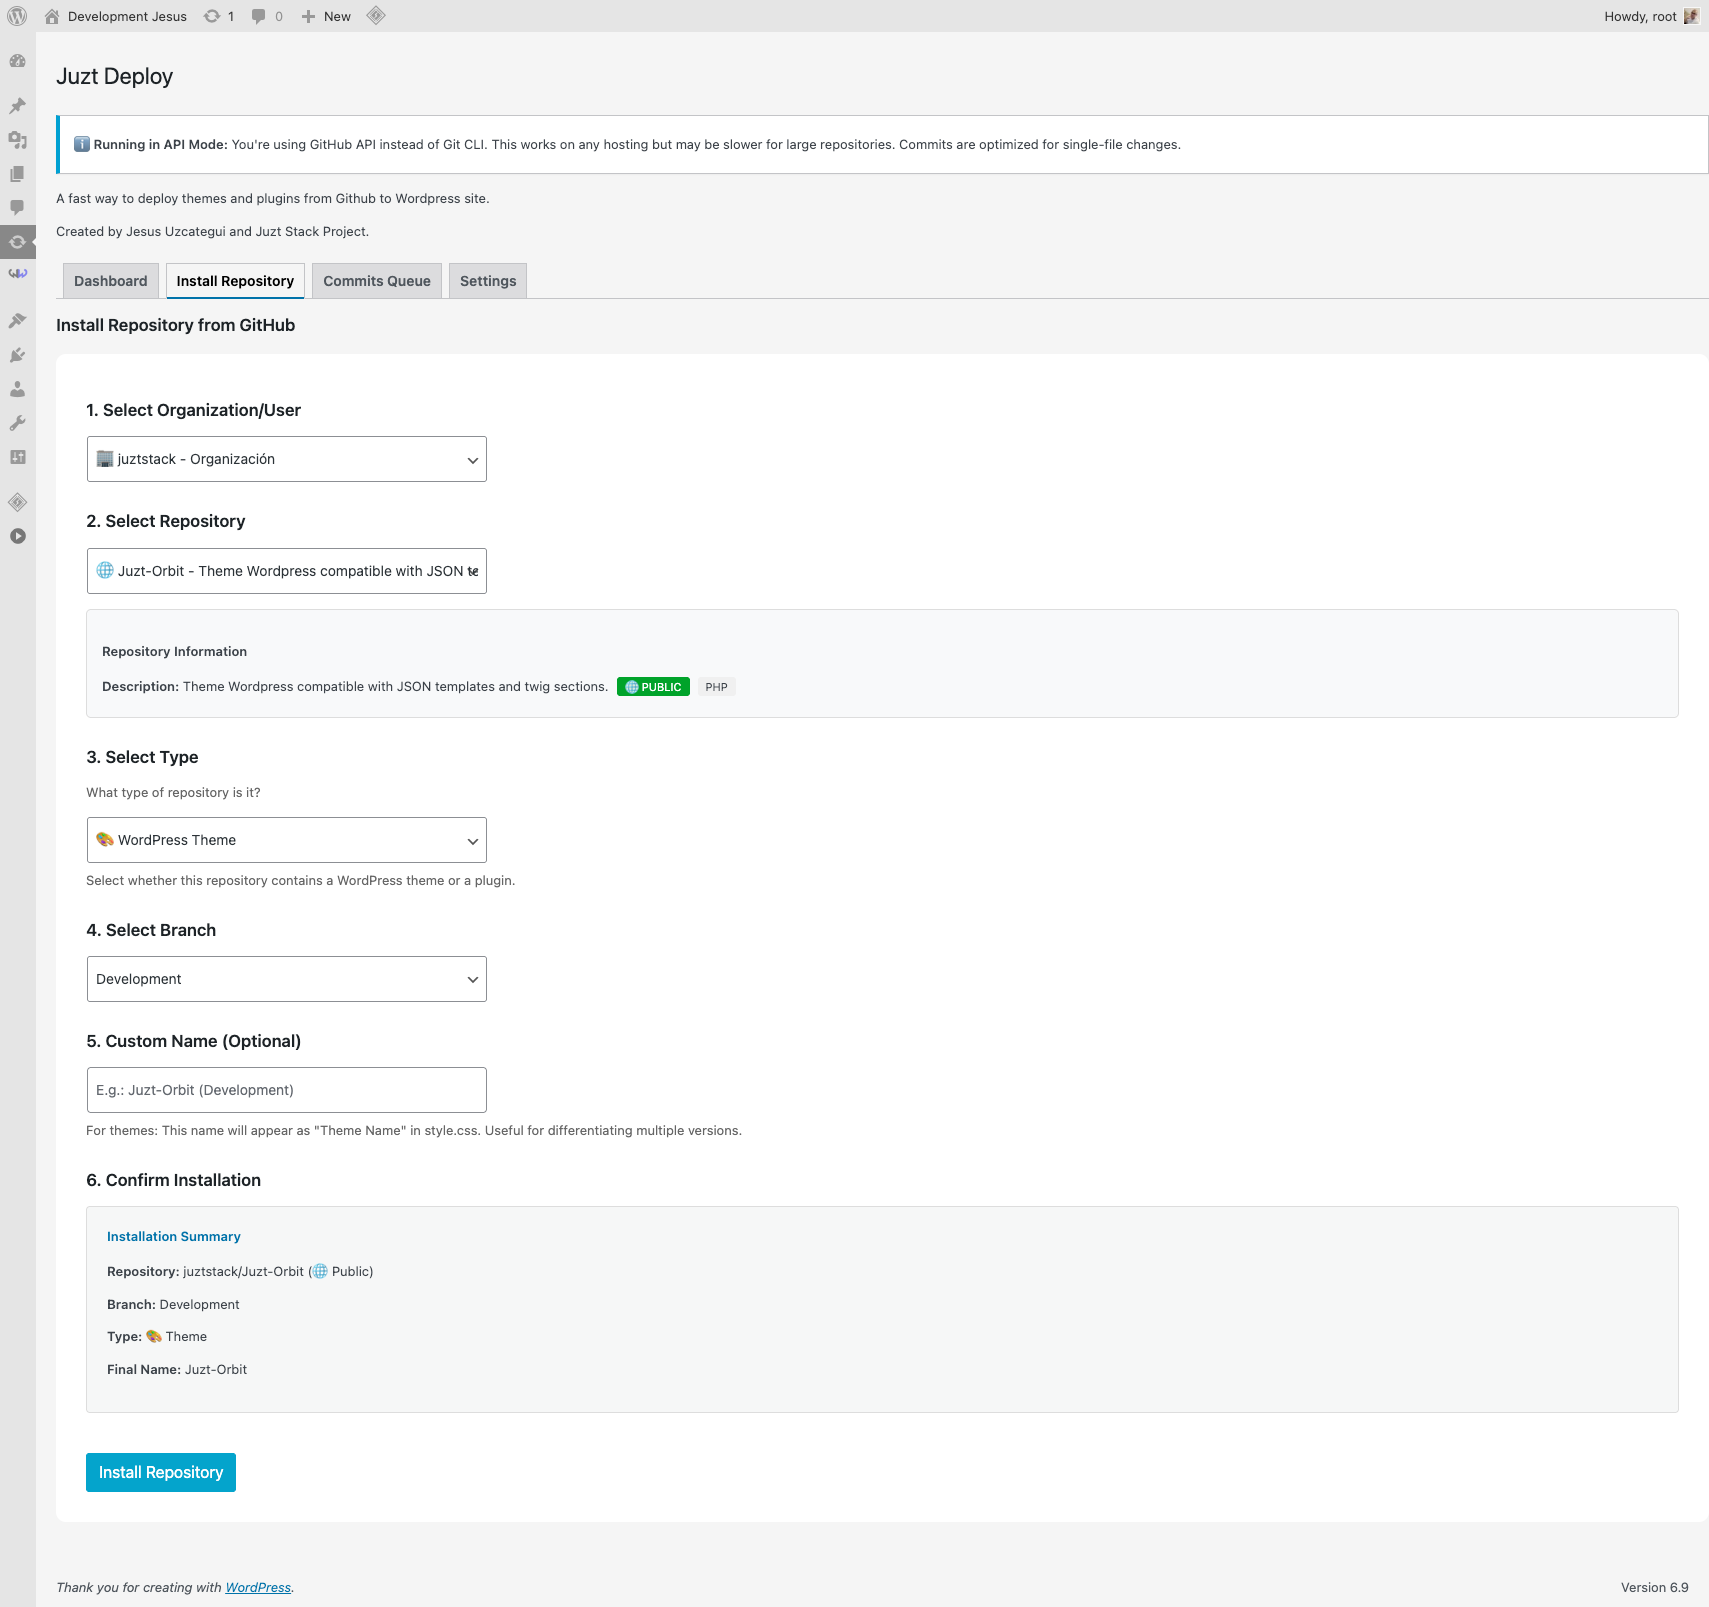The image size is (1709, 1607).
Task: Open the Howdy, root account menu
Action: (x=1651, y=16)
